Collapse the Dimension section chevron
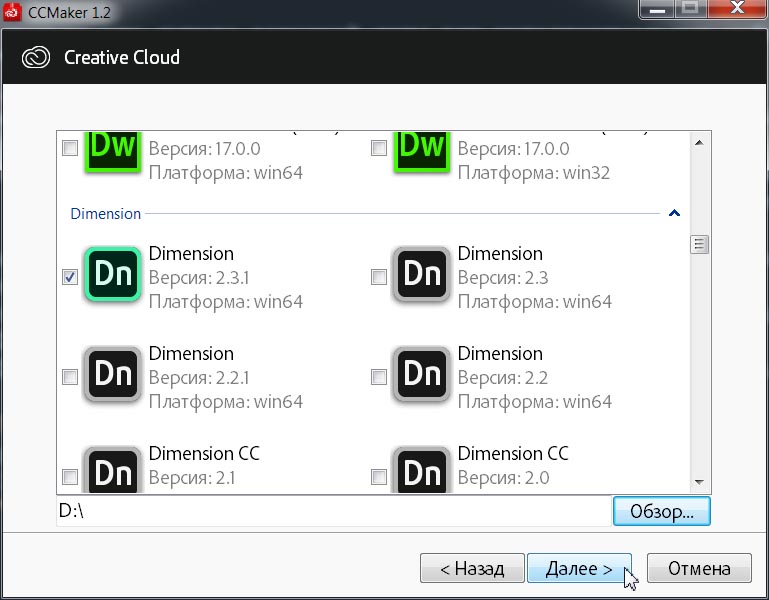This screenshot has height=600, width=769. point(674,213)
